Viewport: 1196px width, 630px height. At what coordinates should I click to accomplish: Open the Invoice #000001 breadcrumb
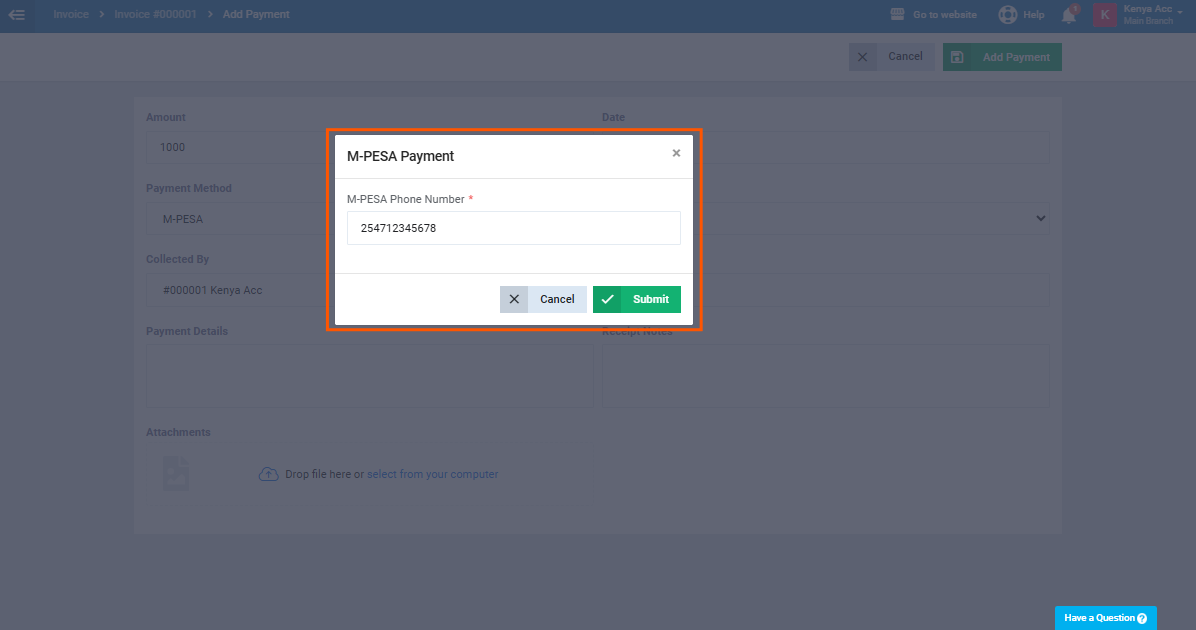pos(155,14)
